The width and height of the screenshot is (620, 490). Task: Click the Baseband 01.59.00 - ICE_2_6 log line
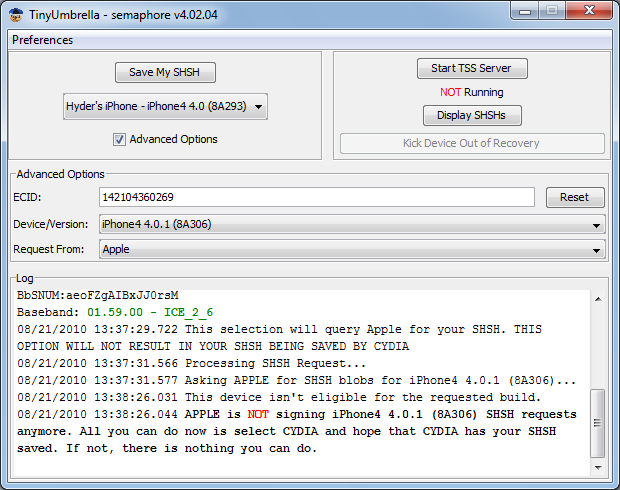coord(115,312)
